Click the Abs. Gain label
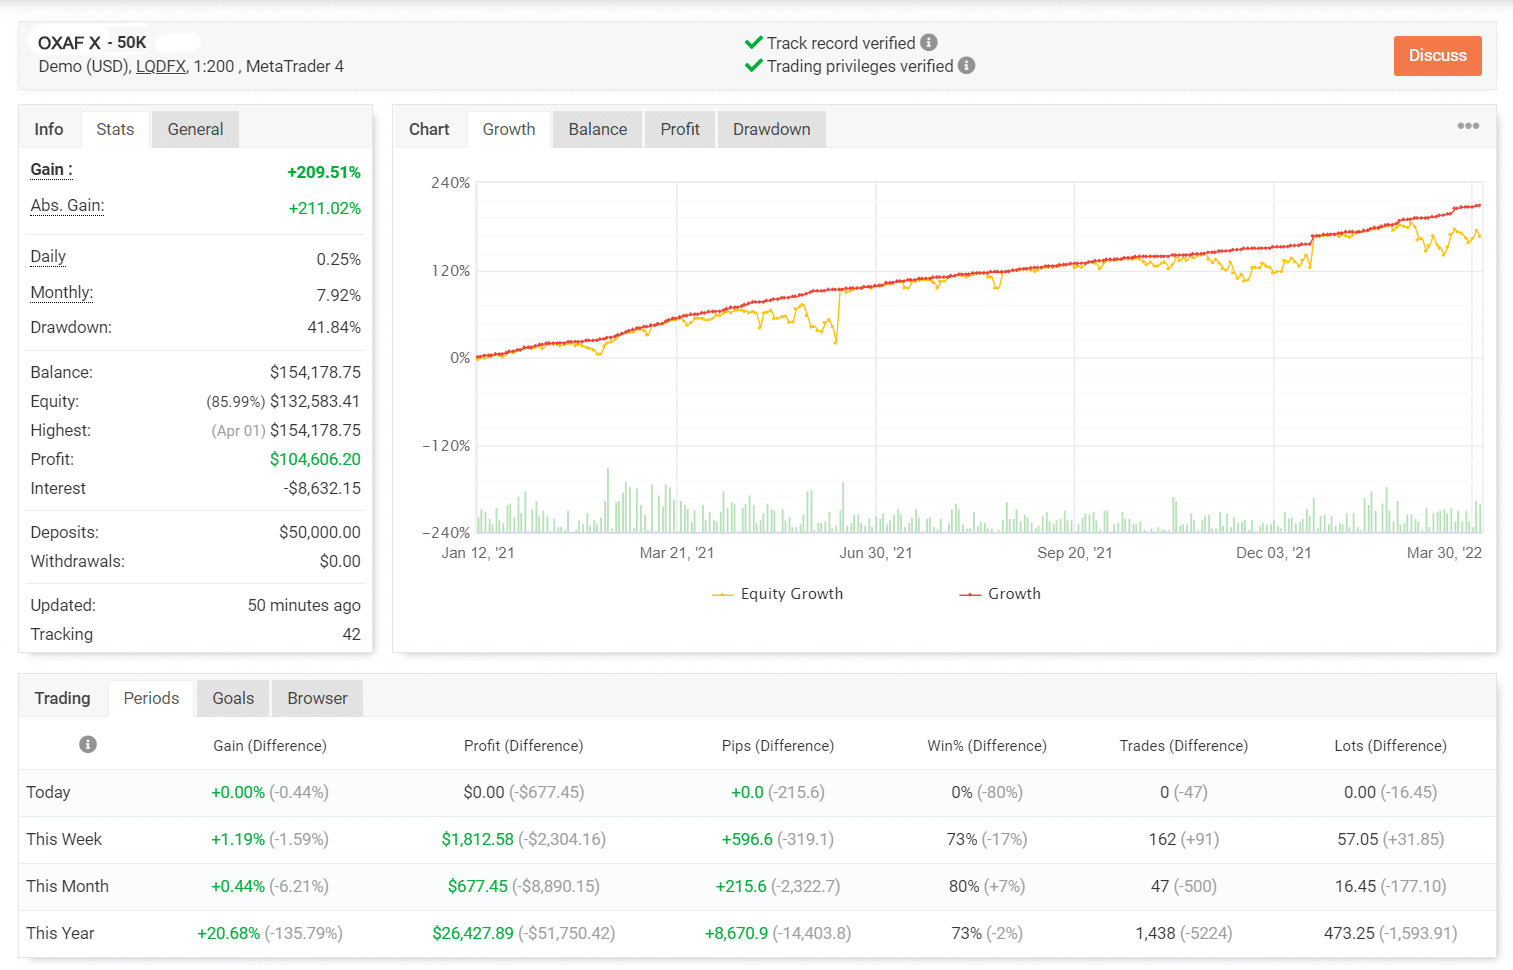Viewport: 1513px width, 970px height. point(67,206)
